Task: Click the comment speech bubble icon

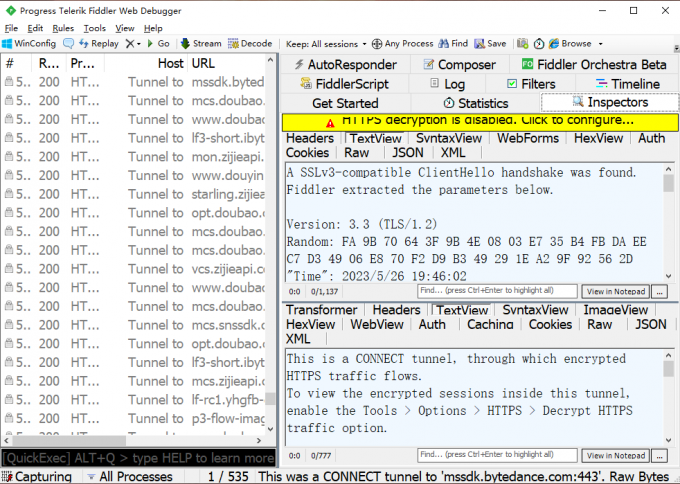Action: click(x=69, y=44)
